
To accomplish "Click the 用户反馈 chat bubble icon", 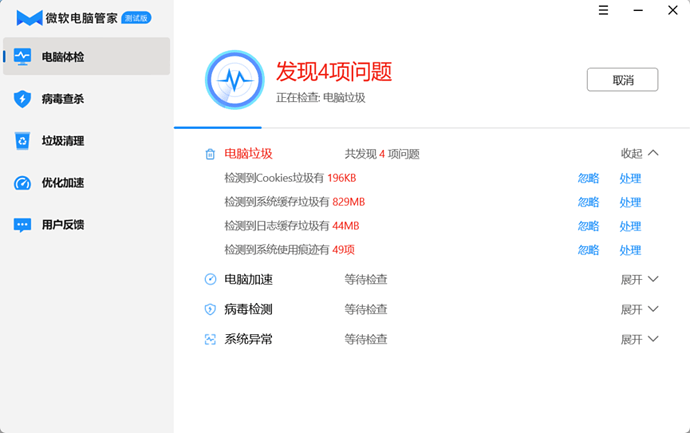I will pyautogui.click(x=22, y=225).
